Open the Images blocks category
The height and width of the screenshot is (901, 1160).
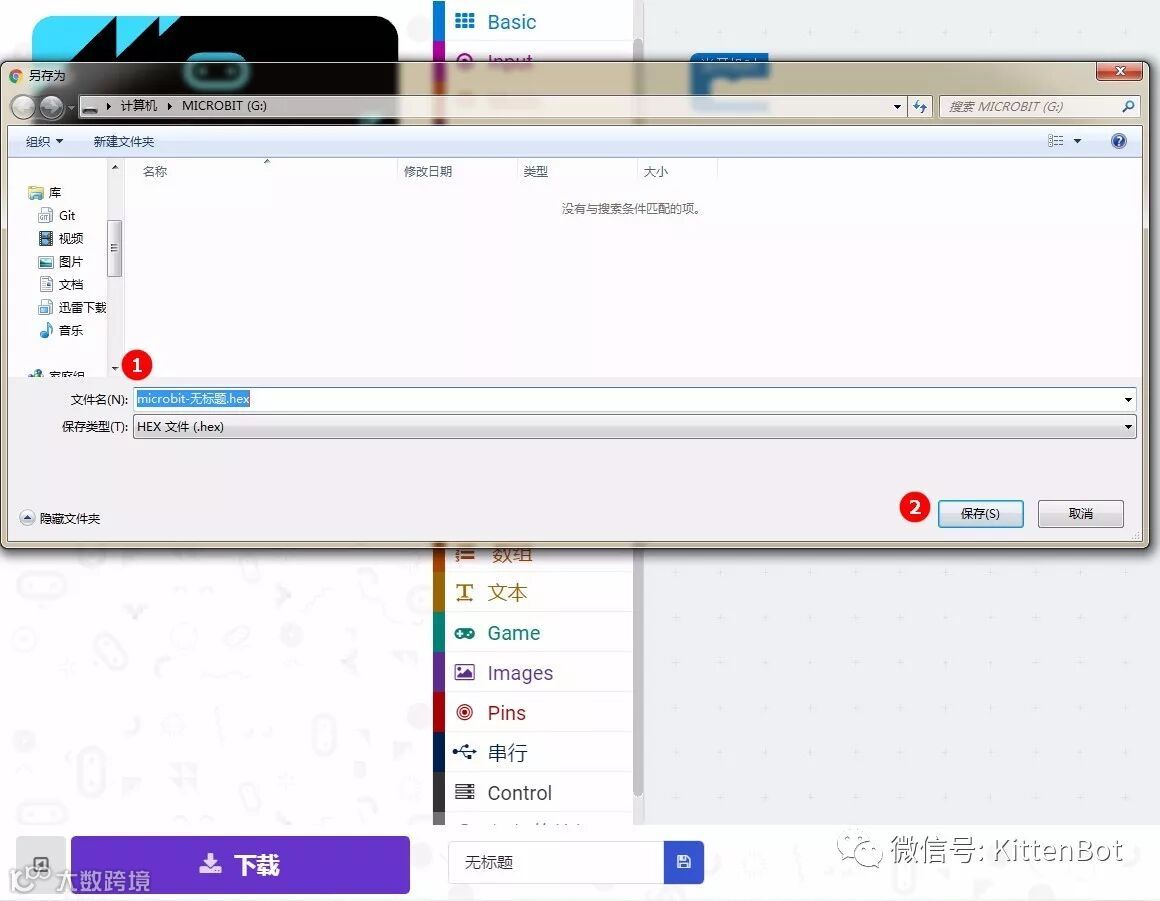coord(533,672)
